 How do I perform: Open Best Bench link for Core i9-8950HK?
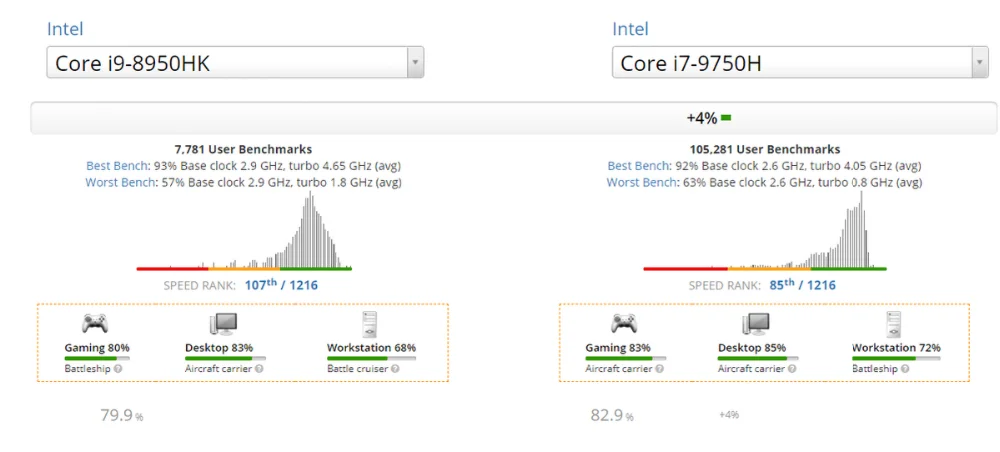[117, 165]
